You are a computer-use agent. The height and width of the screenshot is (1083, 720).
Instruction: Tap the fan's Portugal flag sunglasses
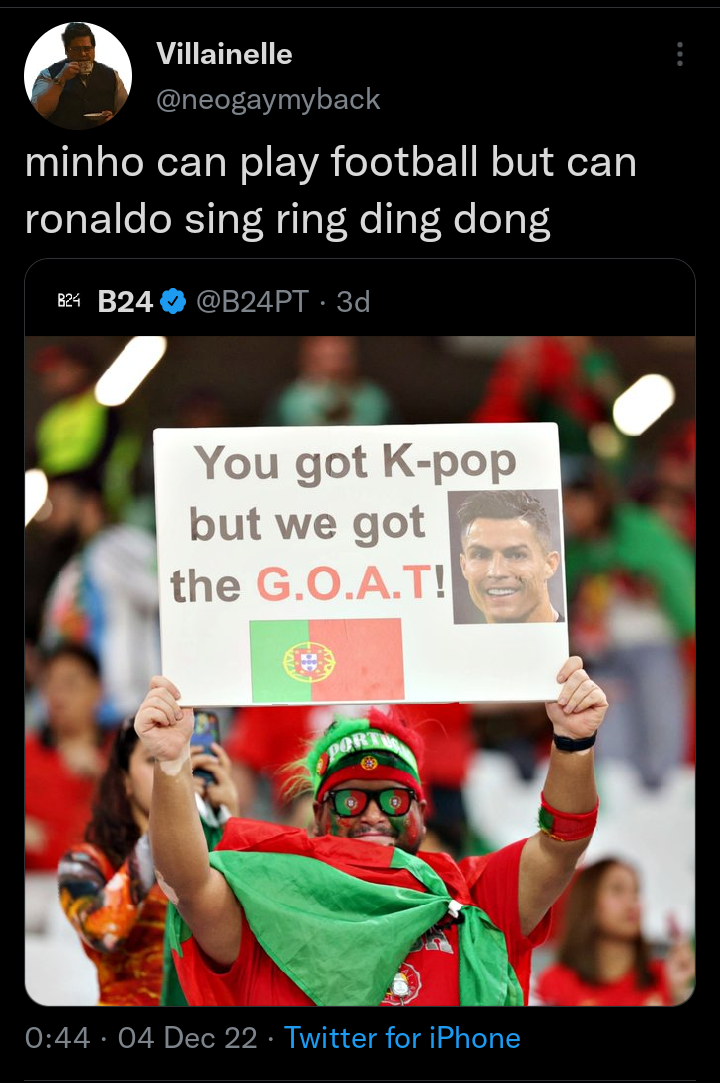[x=369, y=802]
